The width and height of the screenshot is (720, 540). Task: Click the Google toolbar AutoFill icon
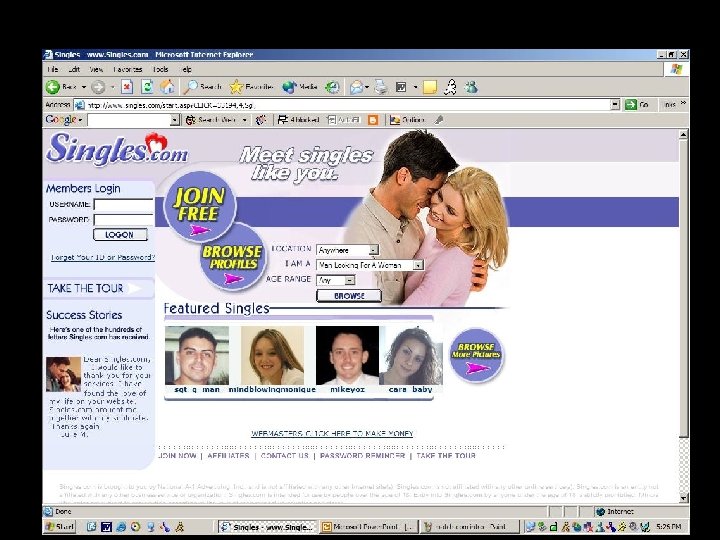[343, 120]
